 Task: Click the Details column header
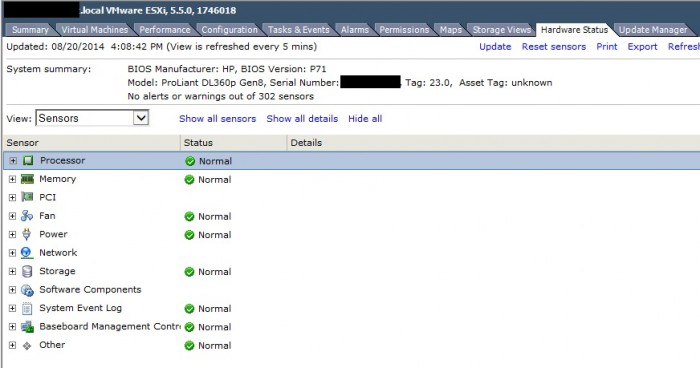pos(493,143)
